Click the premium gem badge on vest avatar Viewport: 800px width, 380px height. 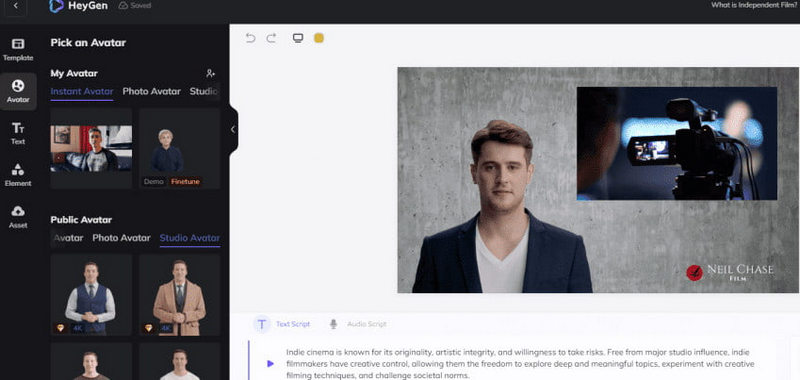(60, 328)
